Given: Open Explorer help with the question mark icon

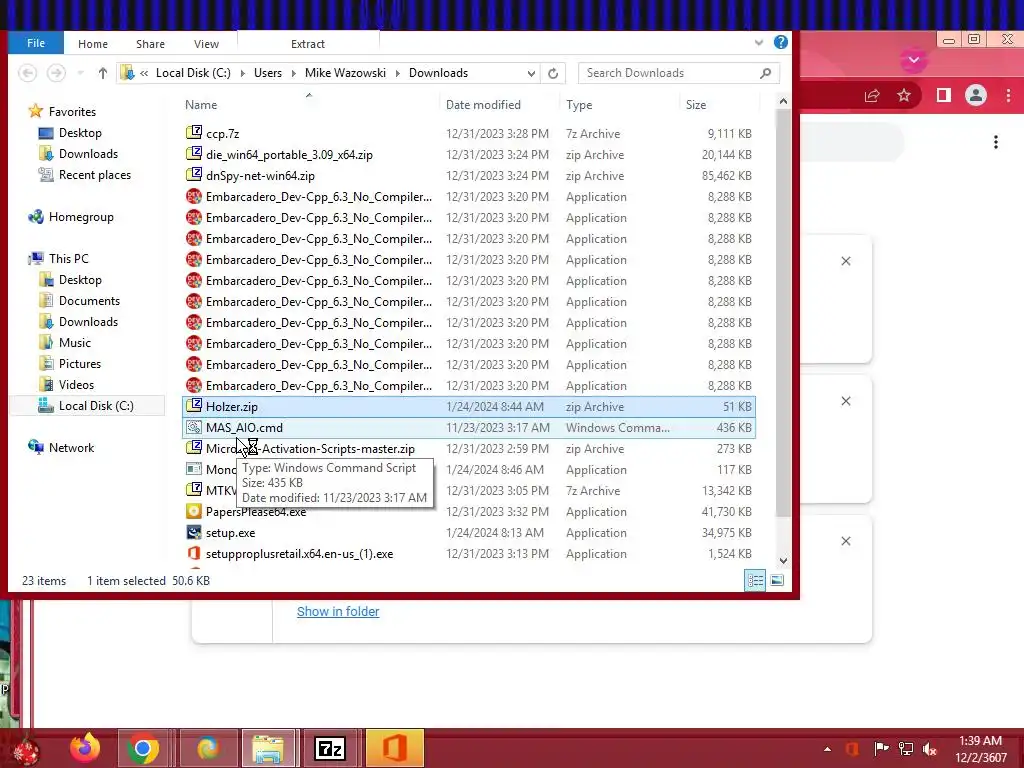Looking at the screenshot, I should 780,42.
